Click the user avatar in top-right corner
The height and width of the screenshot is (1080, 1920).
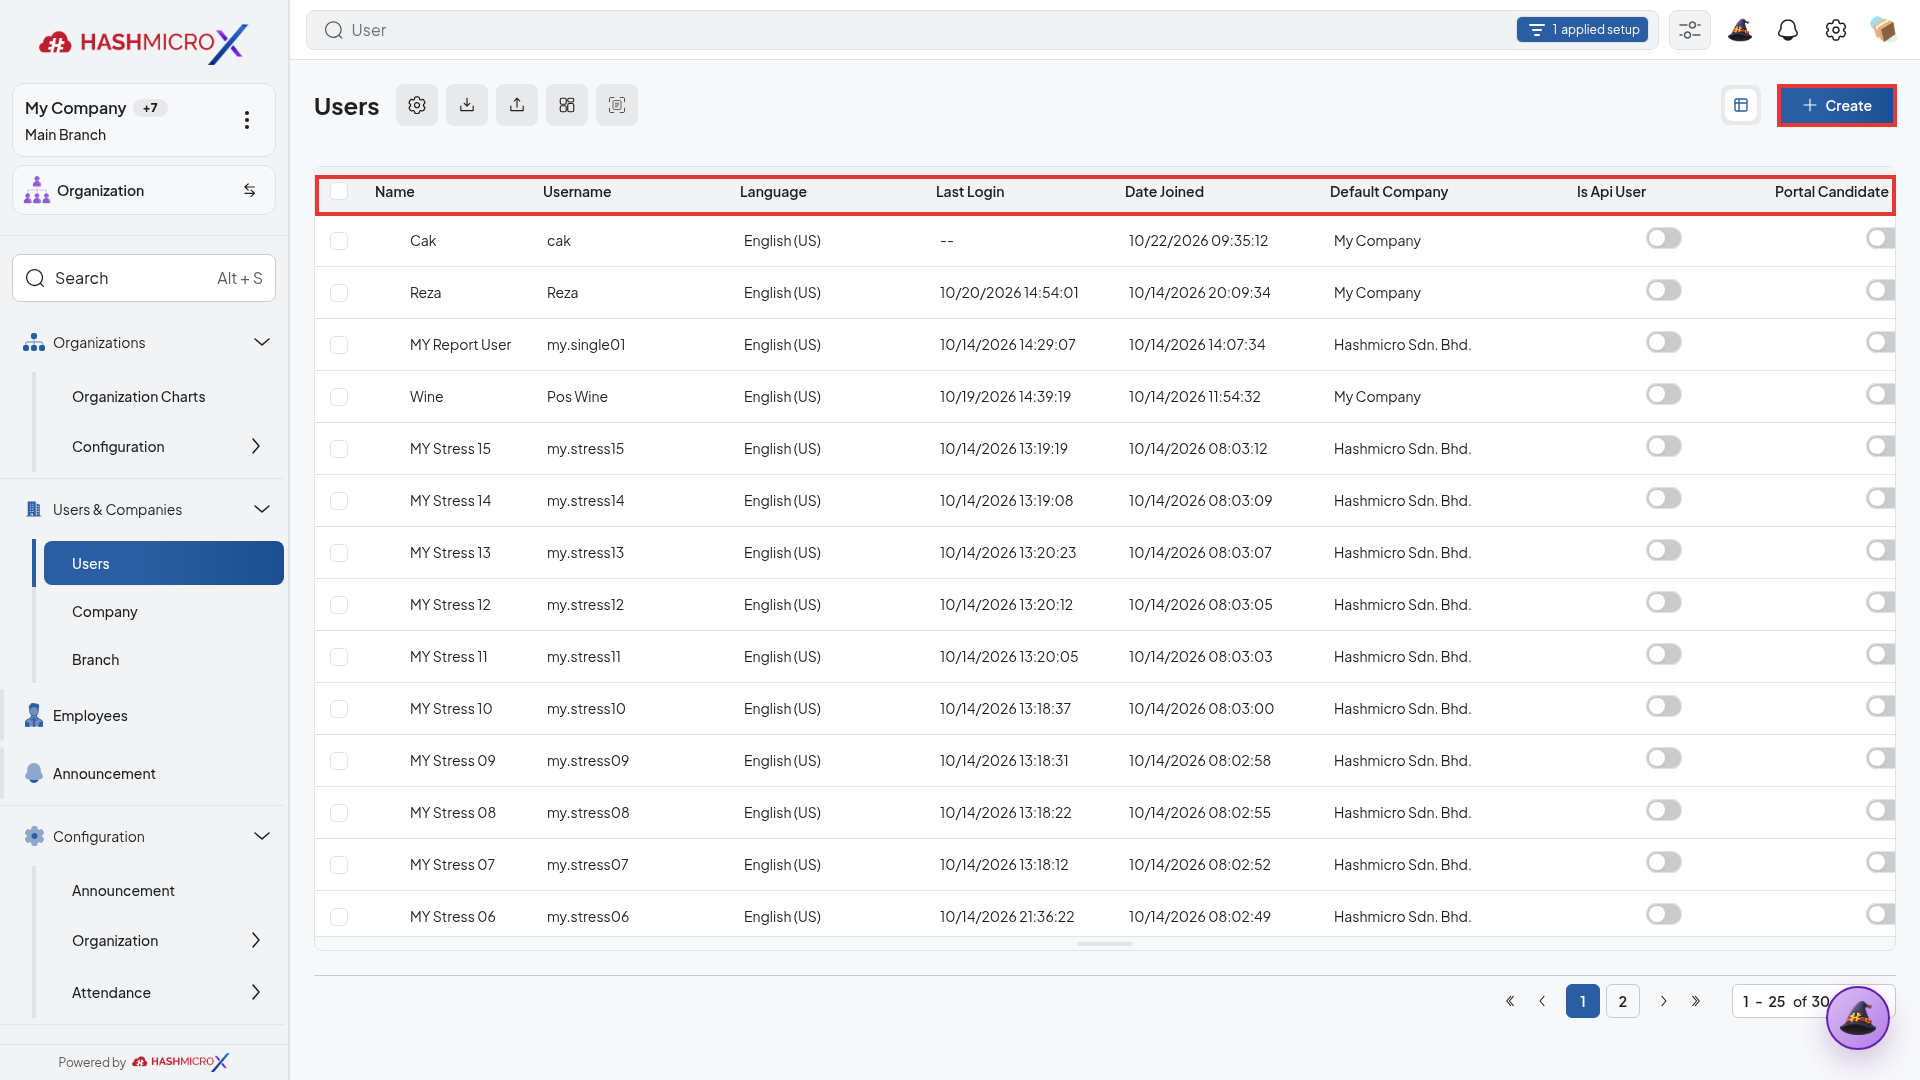[x=1884, y=30]
